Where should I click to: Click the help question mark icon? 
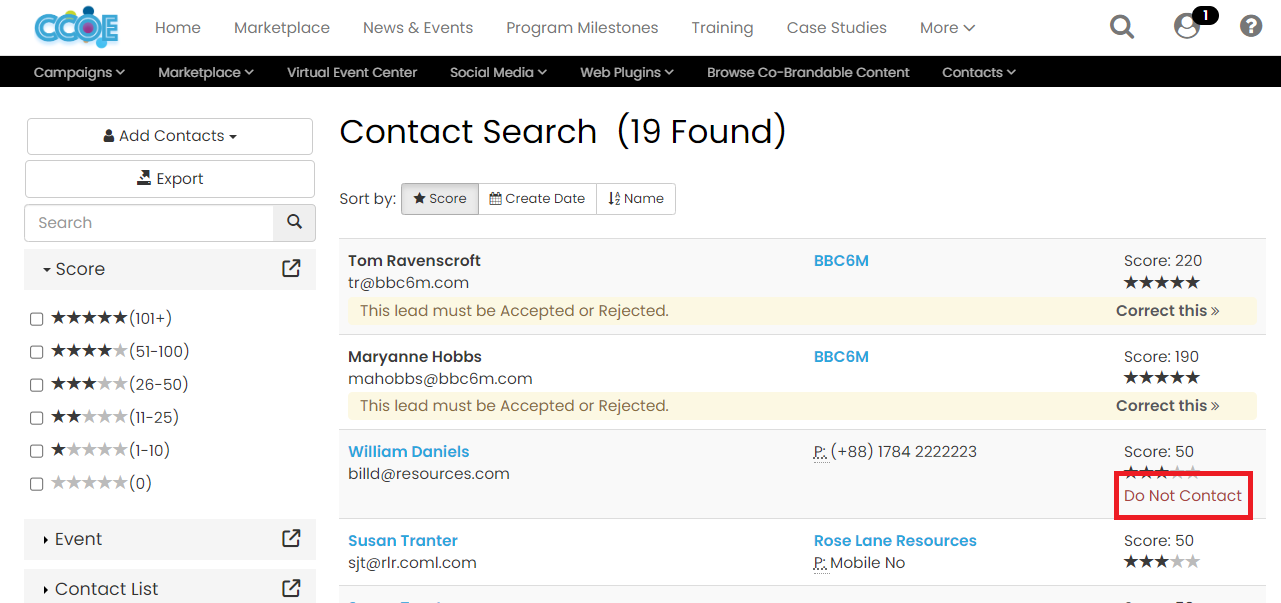(1251, 27)
